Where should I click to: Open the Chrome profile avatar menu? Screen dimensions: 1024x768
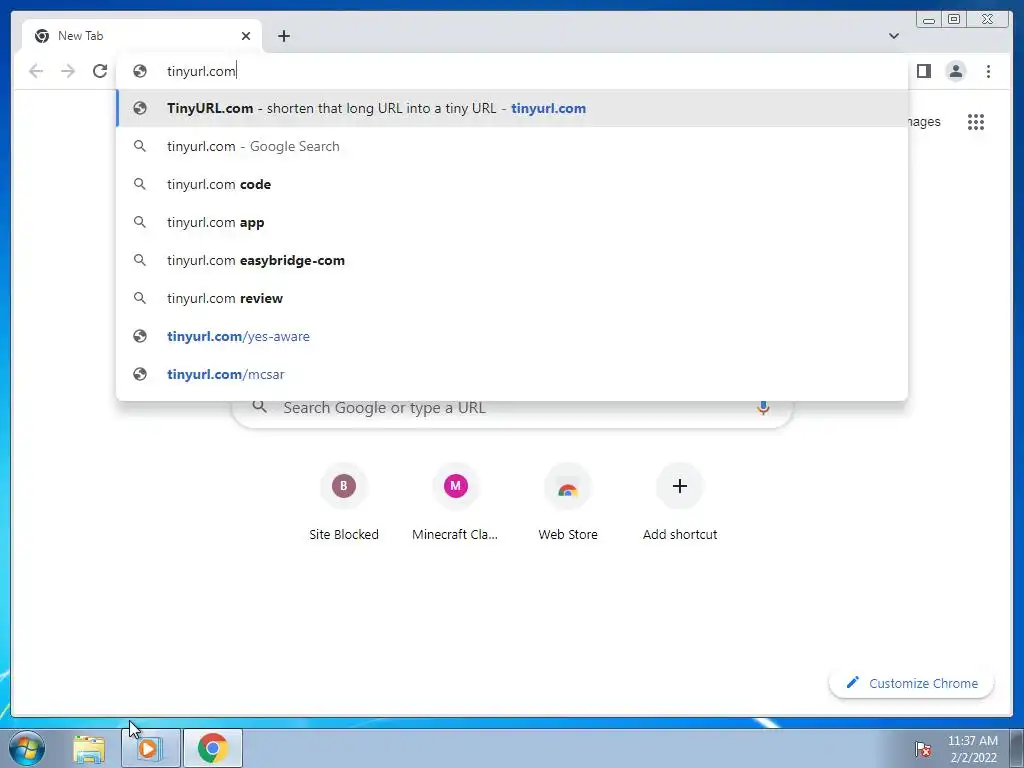955,71
